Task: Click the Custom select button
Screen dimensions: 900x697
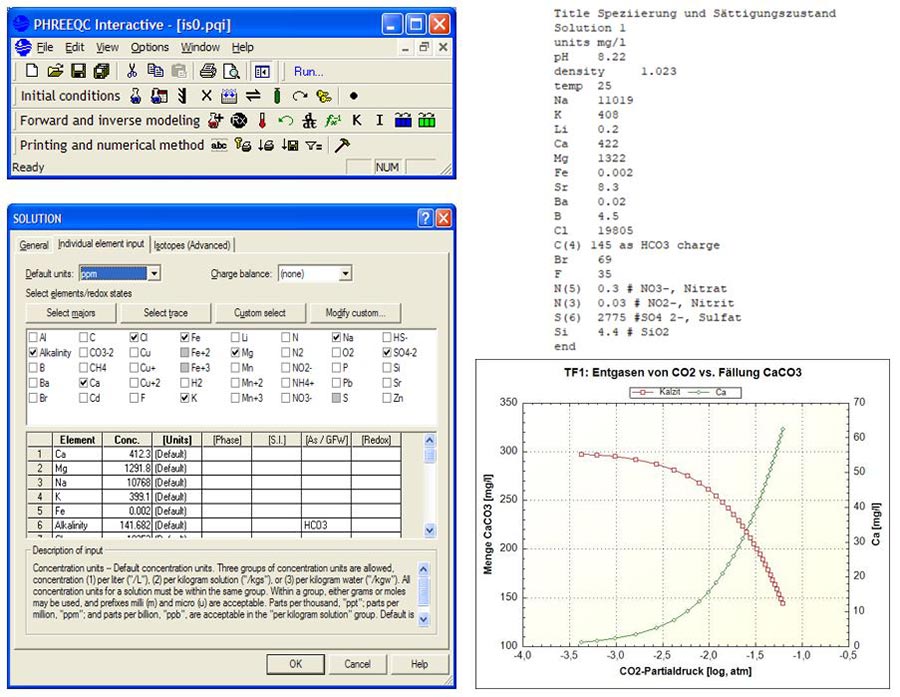Action: (260, 313)
